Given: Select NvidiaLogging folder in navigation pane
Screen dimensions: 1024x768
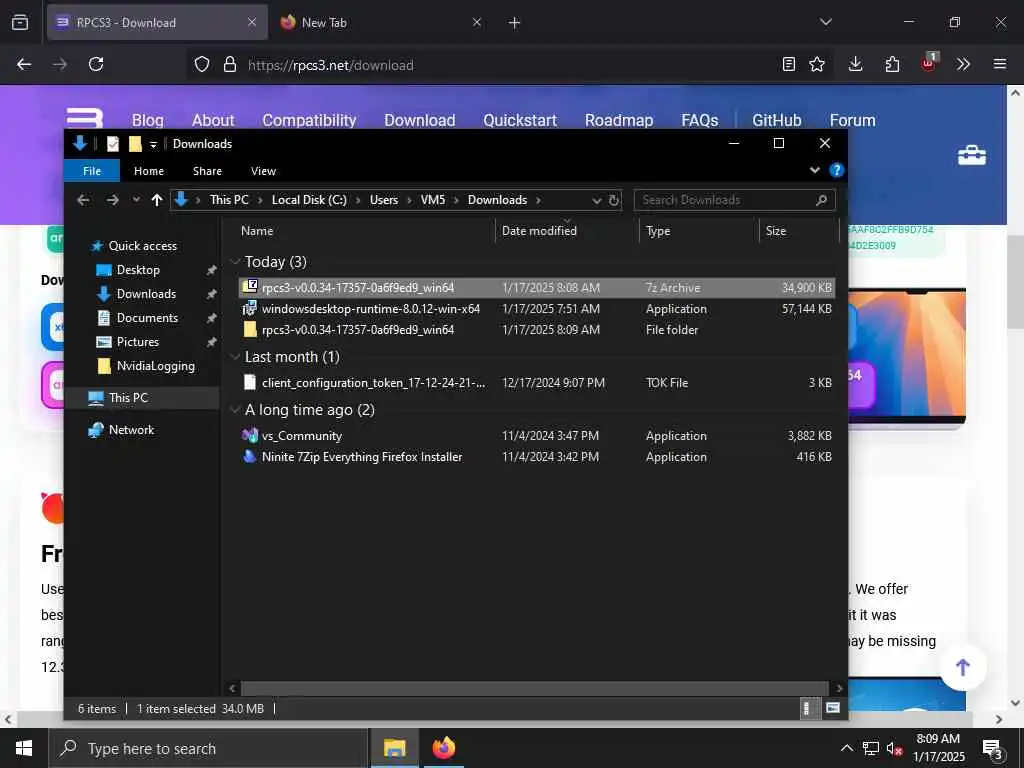Looking at the screenshot, I should (x=155, y=366).
